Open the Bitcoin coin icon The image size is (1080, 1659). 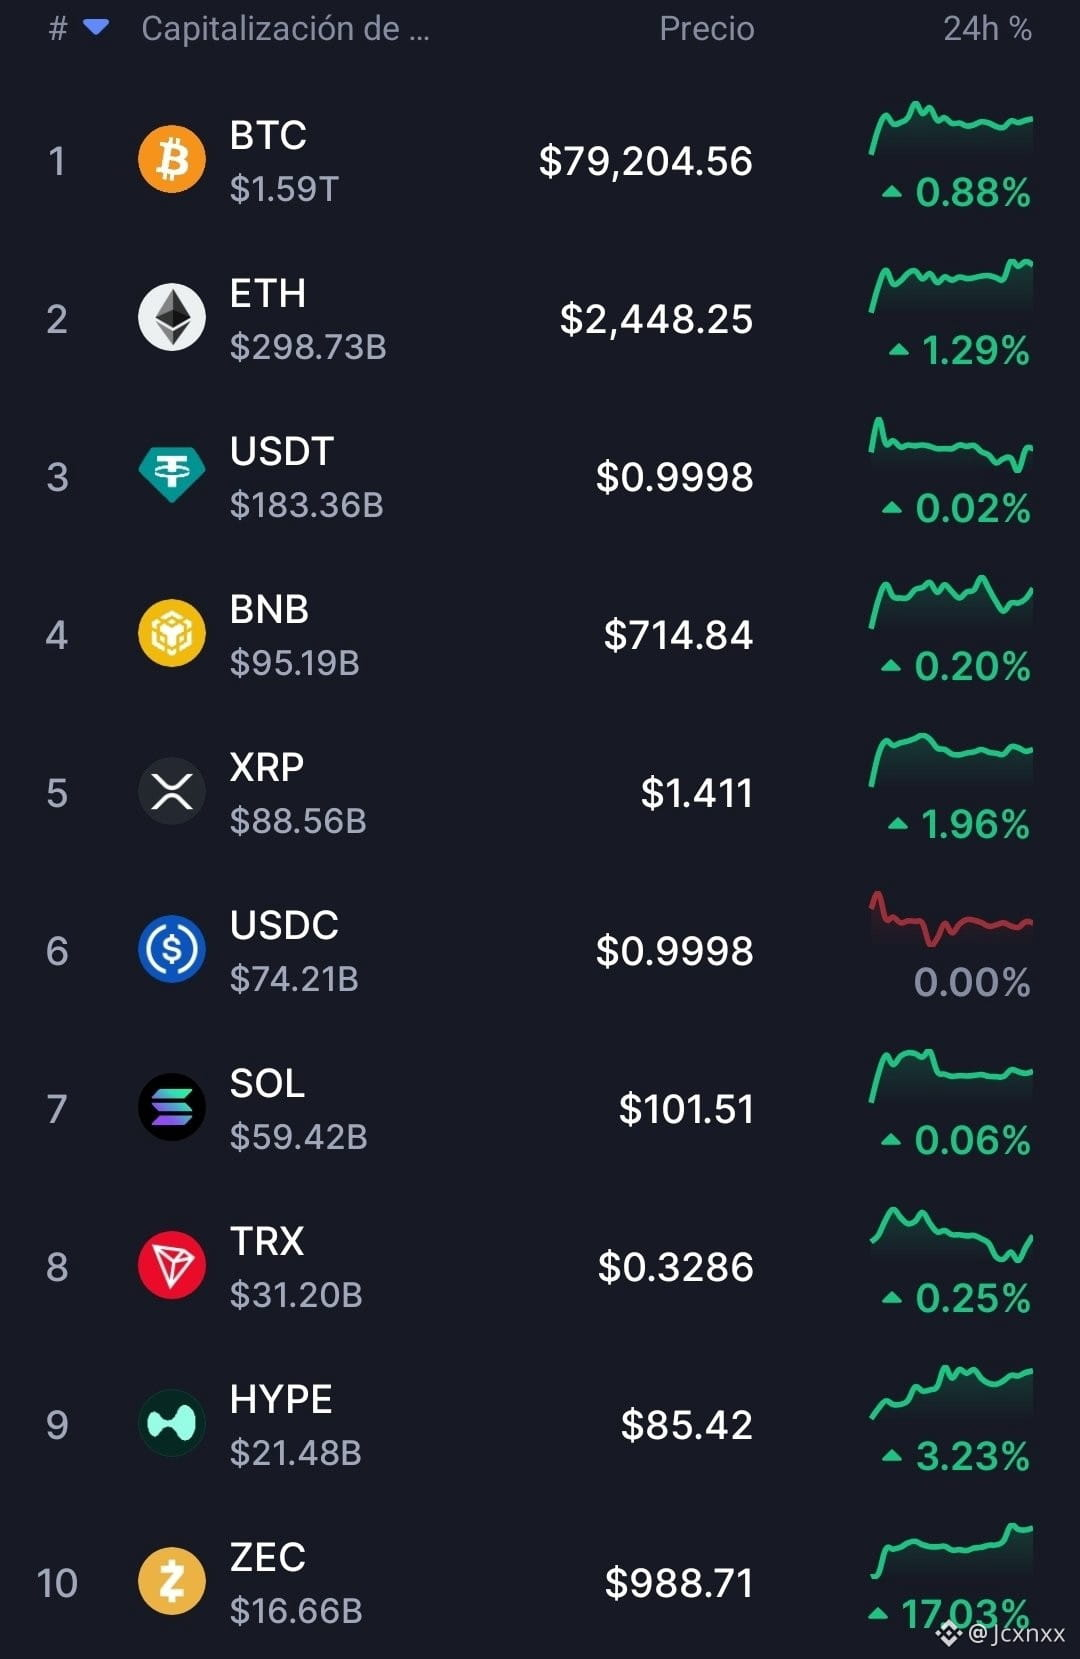coord(172,159)
